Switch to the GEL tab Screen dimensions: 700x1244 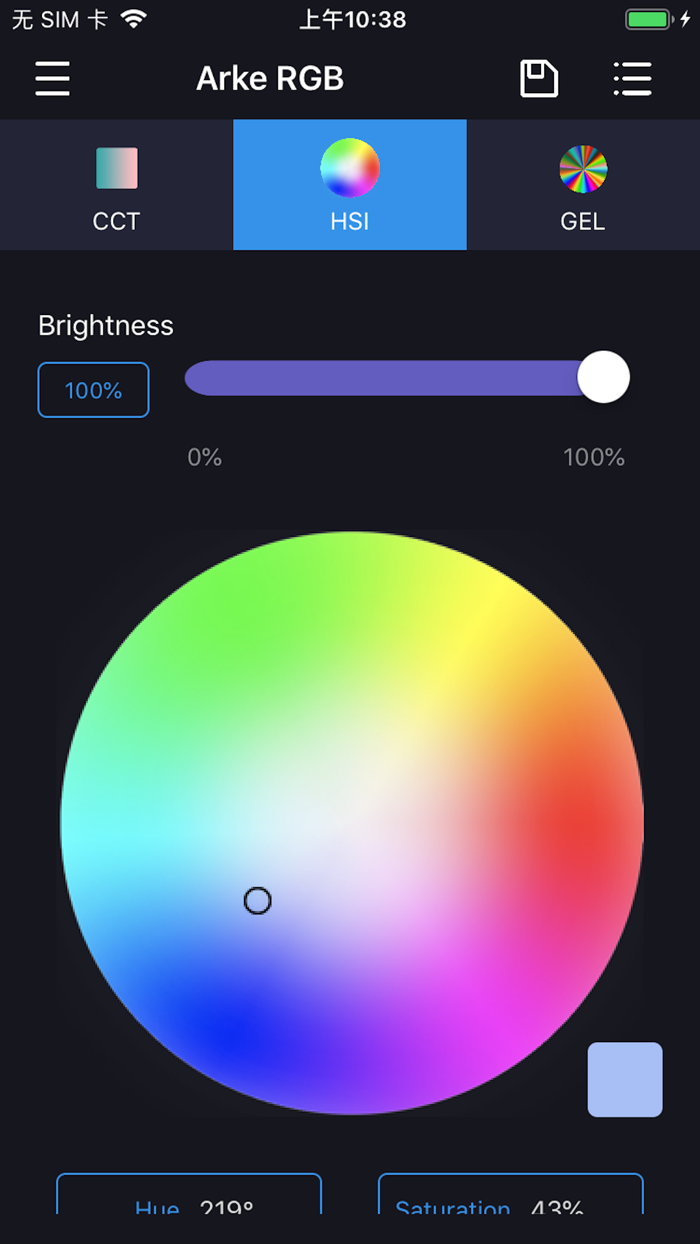click(583, 185)
